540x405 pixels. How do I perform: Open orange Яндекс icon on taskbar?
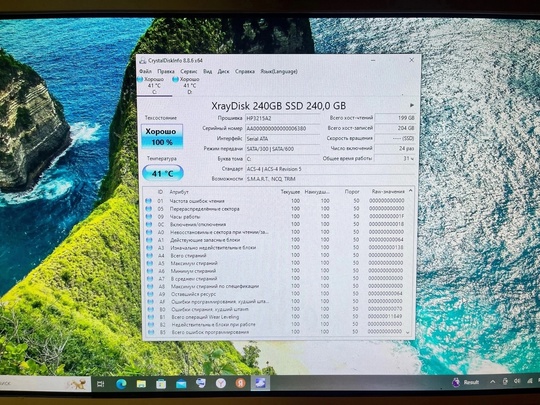[240, 383]
